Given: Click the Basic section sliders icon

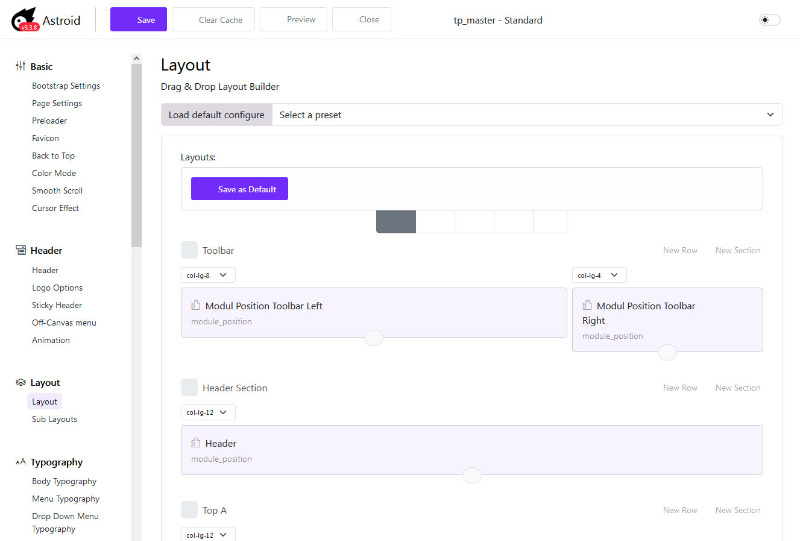Looking at the screenshot, I should pos(20,67).
